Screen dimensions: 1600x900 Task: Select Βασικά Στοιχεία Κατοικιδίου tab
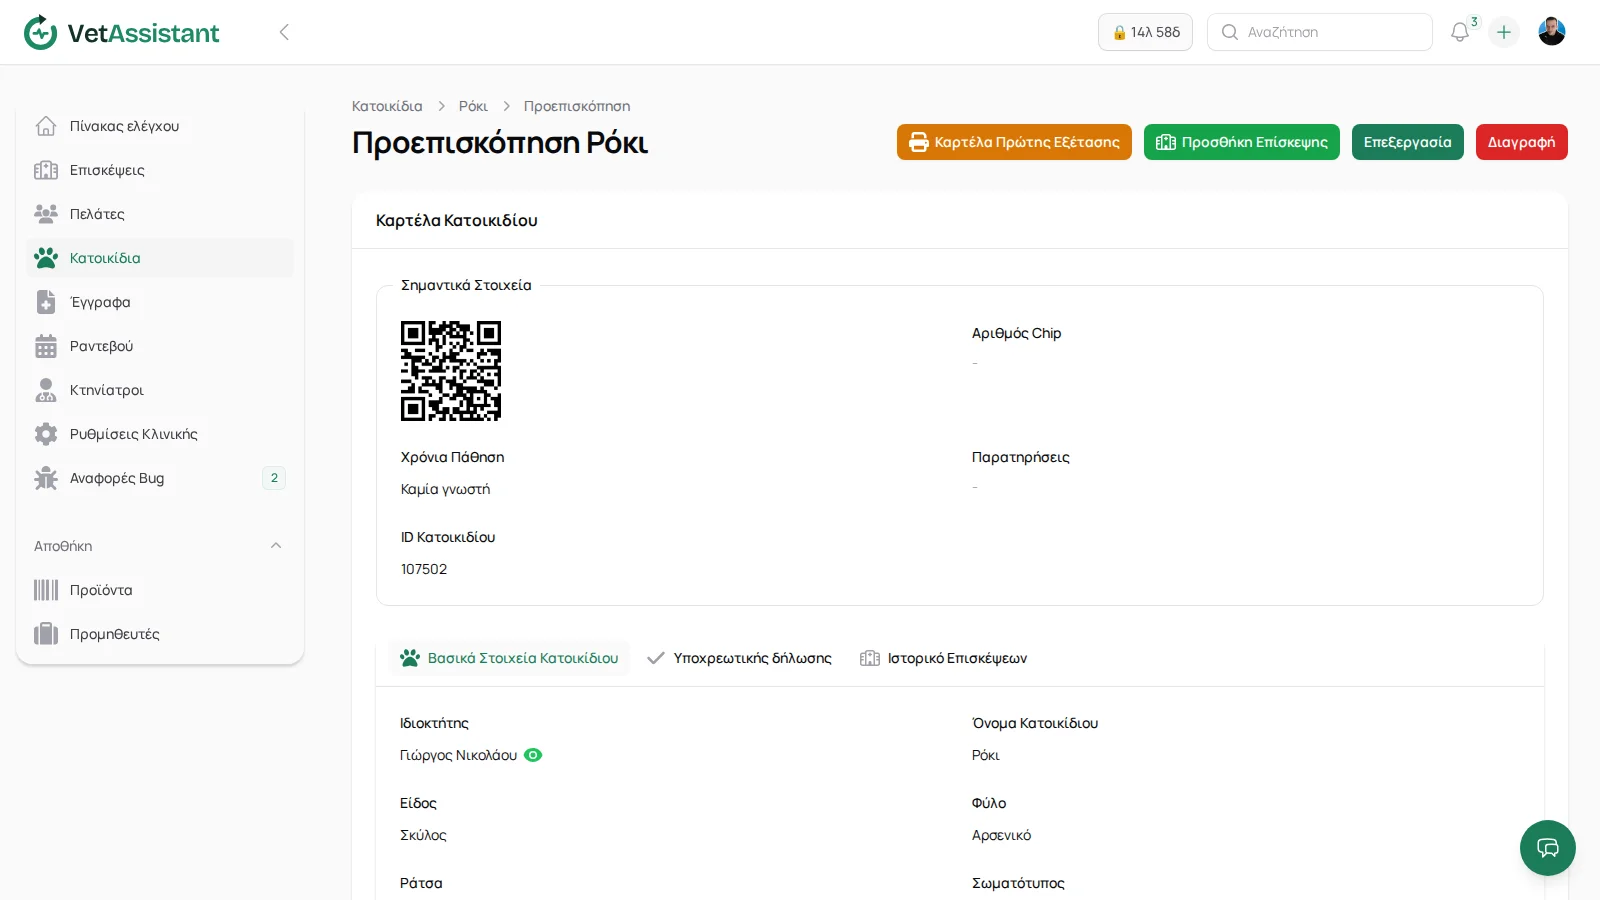click(x=509, y=658)
